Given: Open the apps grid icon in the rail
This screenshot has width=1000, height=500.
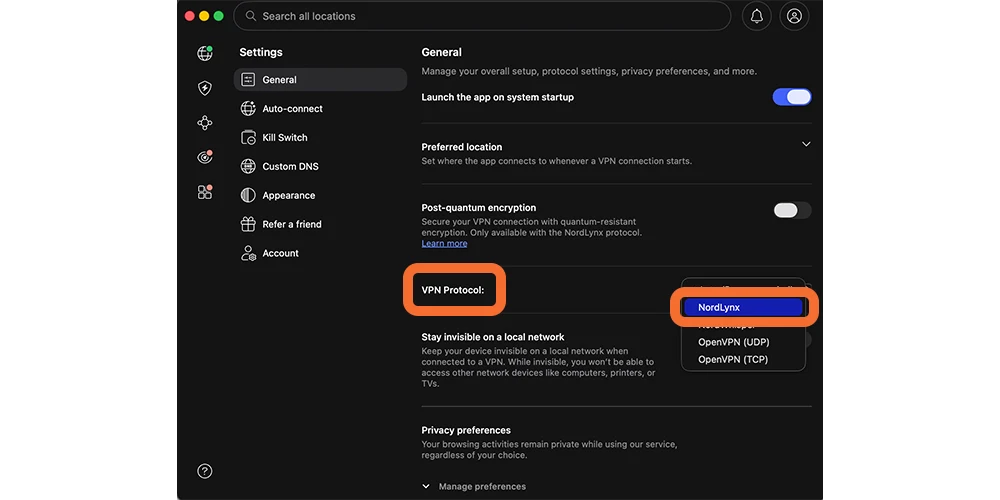Looking at the screenshot, I should (x=205, y=192).
